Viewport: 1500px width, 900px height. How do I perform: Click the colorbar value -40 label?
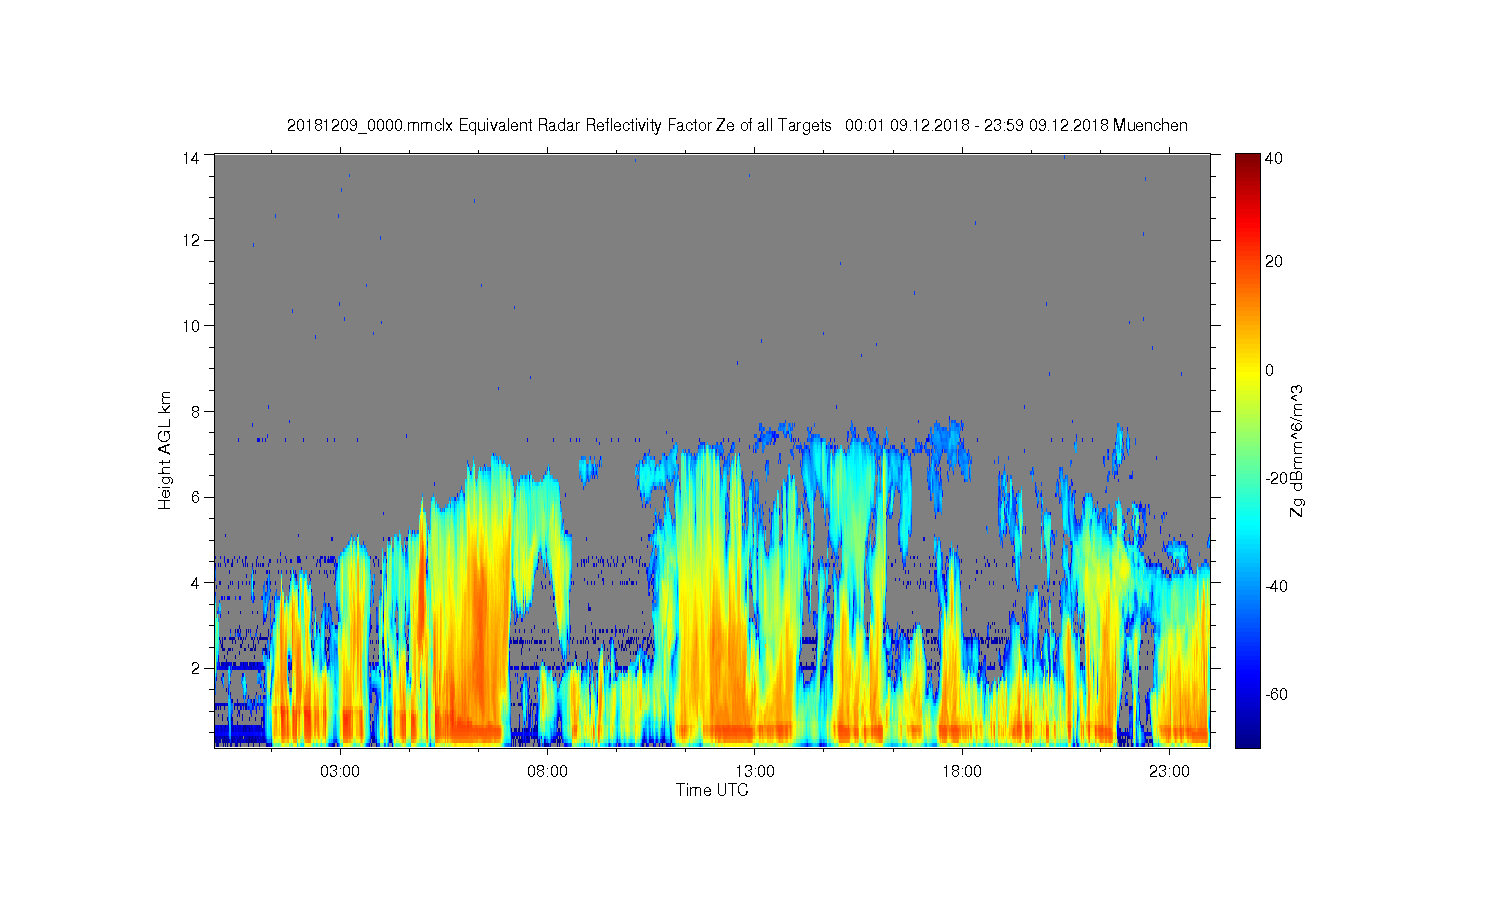(x=1277, y=586)
